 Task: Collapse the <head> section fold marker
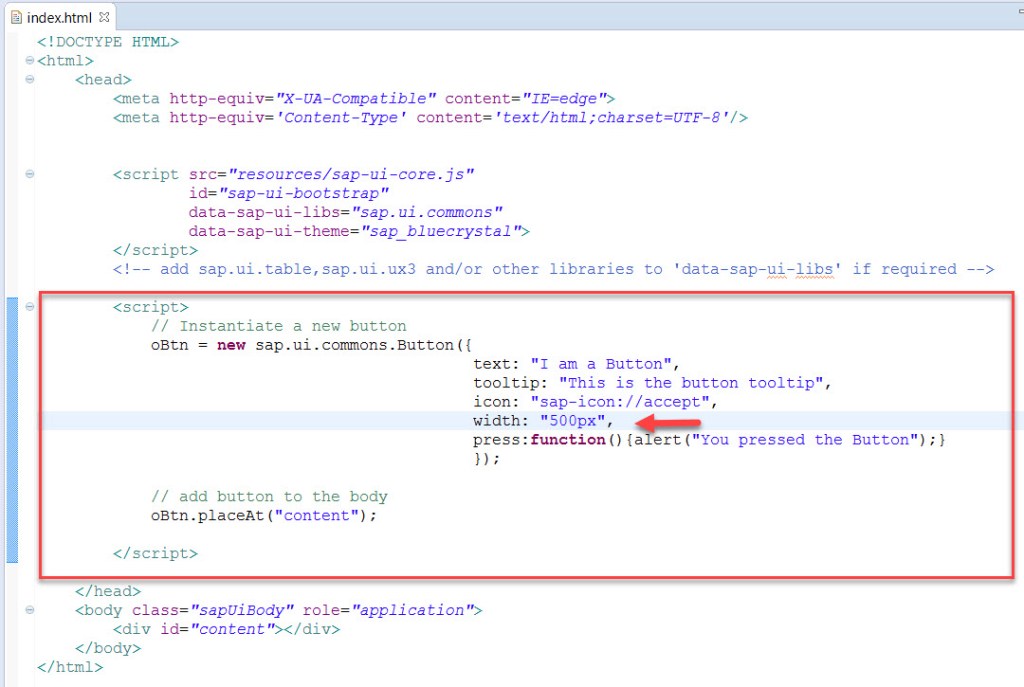click(30, 79)
